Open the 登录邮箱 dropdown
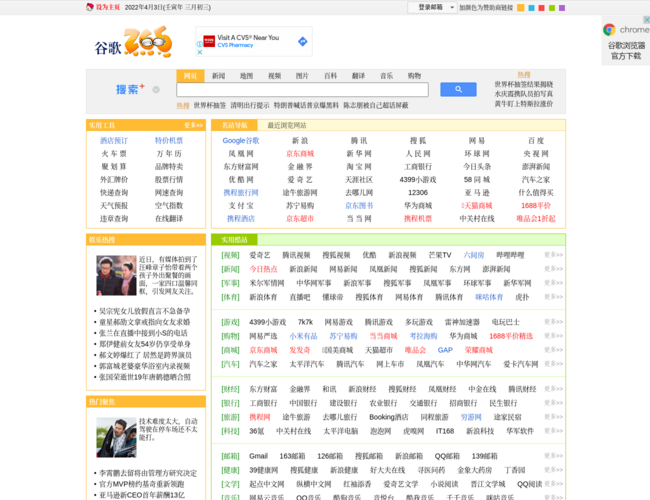 pos(432,7)
